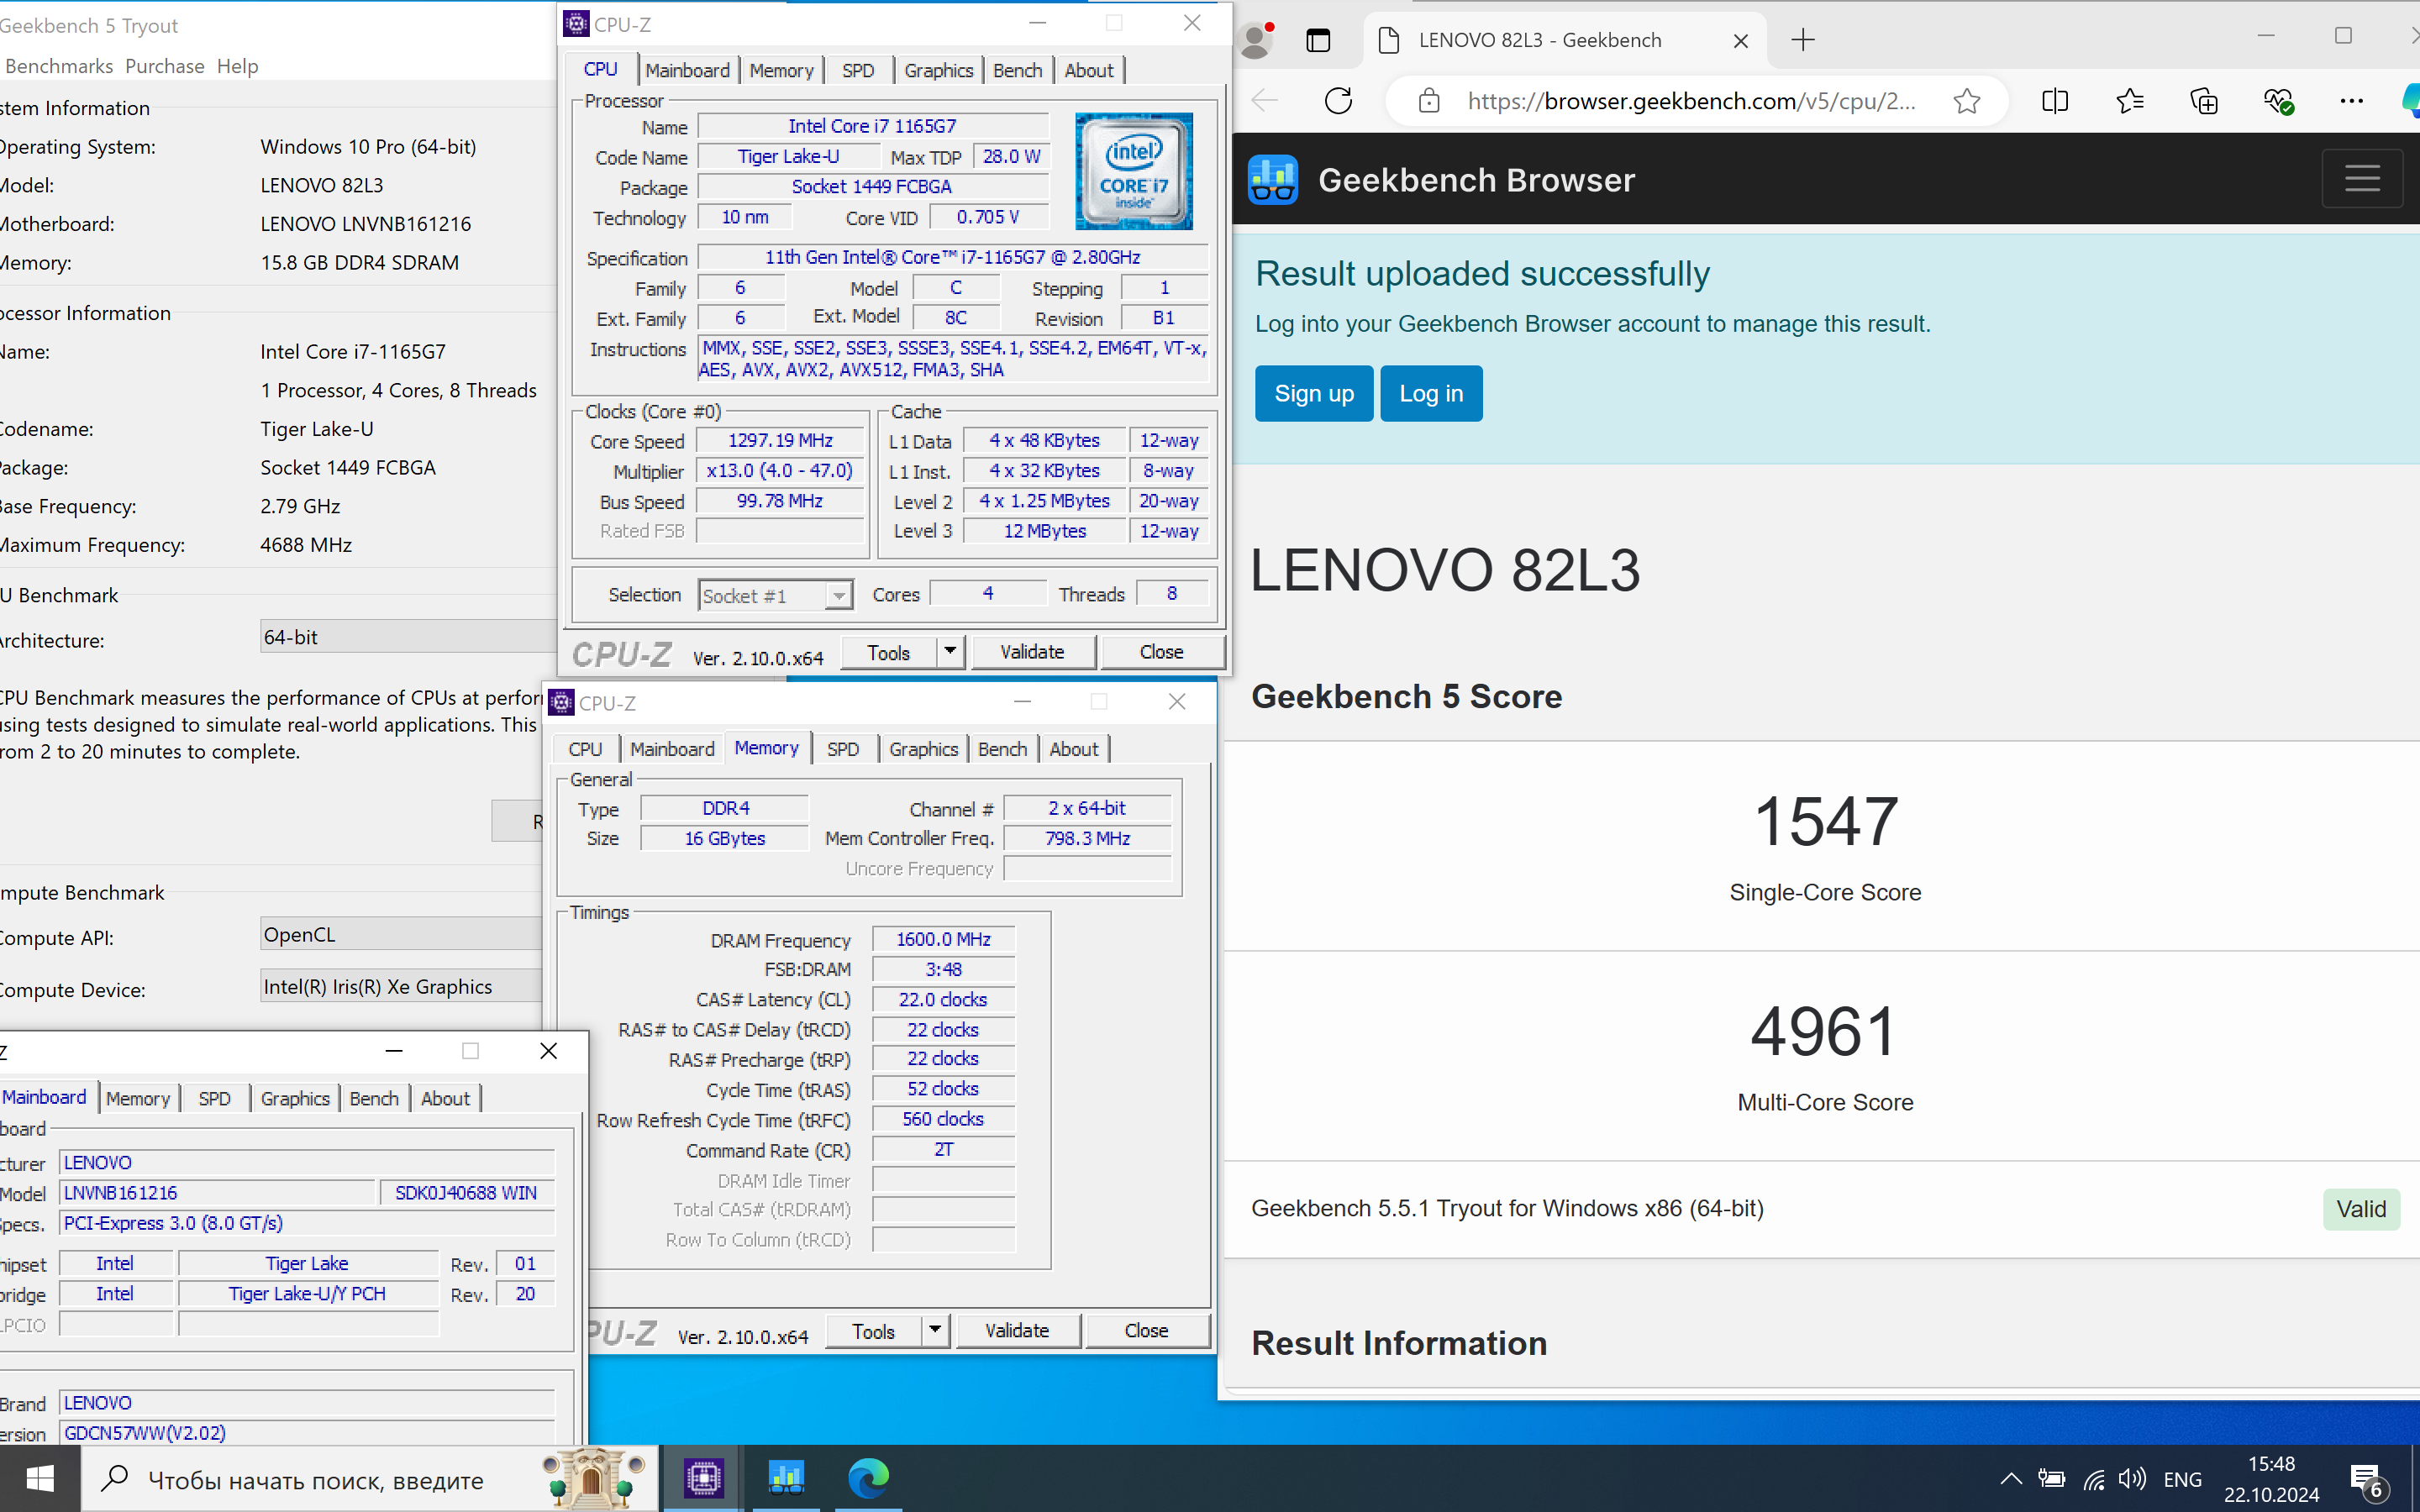Click the CPU-Z title bar icon top window

tap(576, 24)
